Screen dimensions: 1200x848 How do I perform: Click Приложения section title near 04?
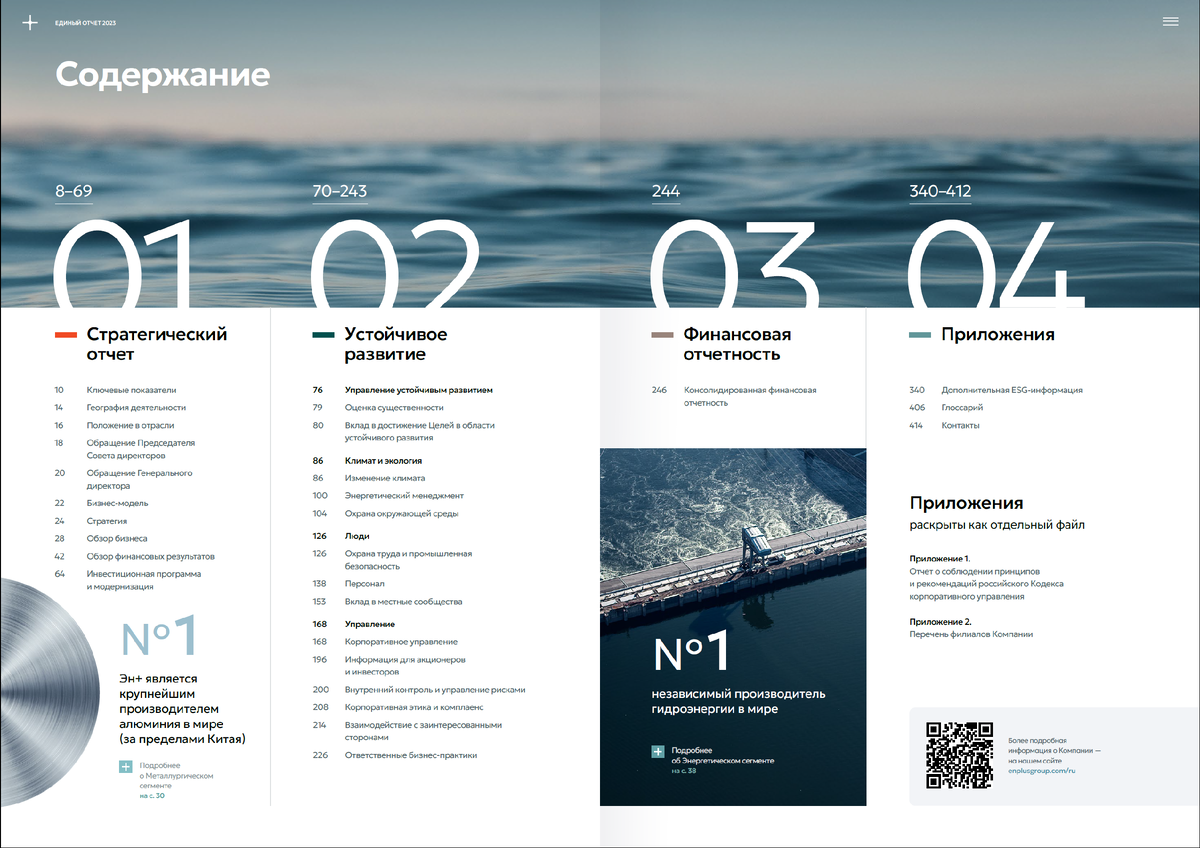click(x=998, y=335)
